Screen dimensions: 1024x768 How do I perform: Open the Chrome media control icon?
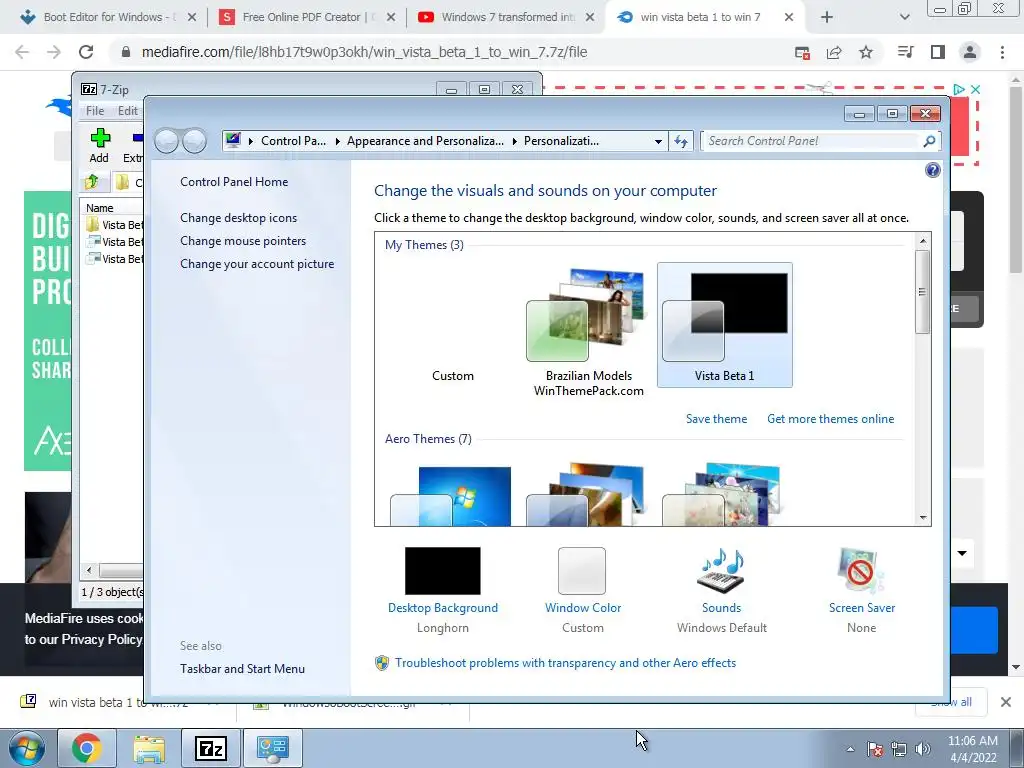click(905, 52)
